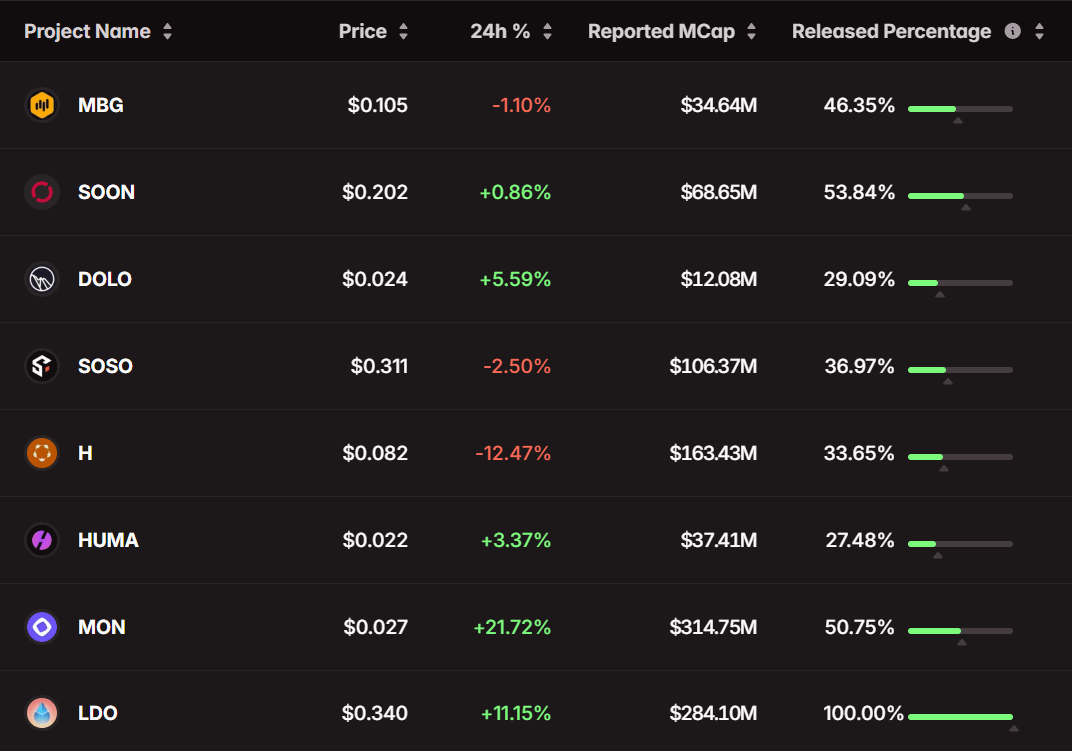This screenshot has height=751, width=1072.
Task: Click the -1.10% change value
Action: (x=522, y=105)
